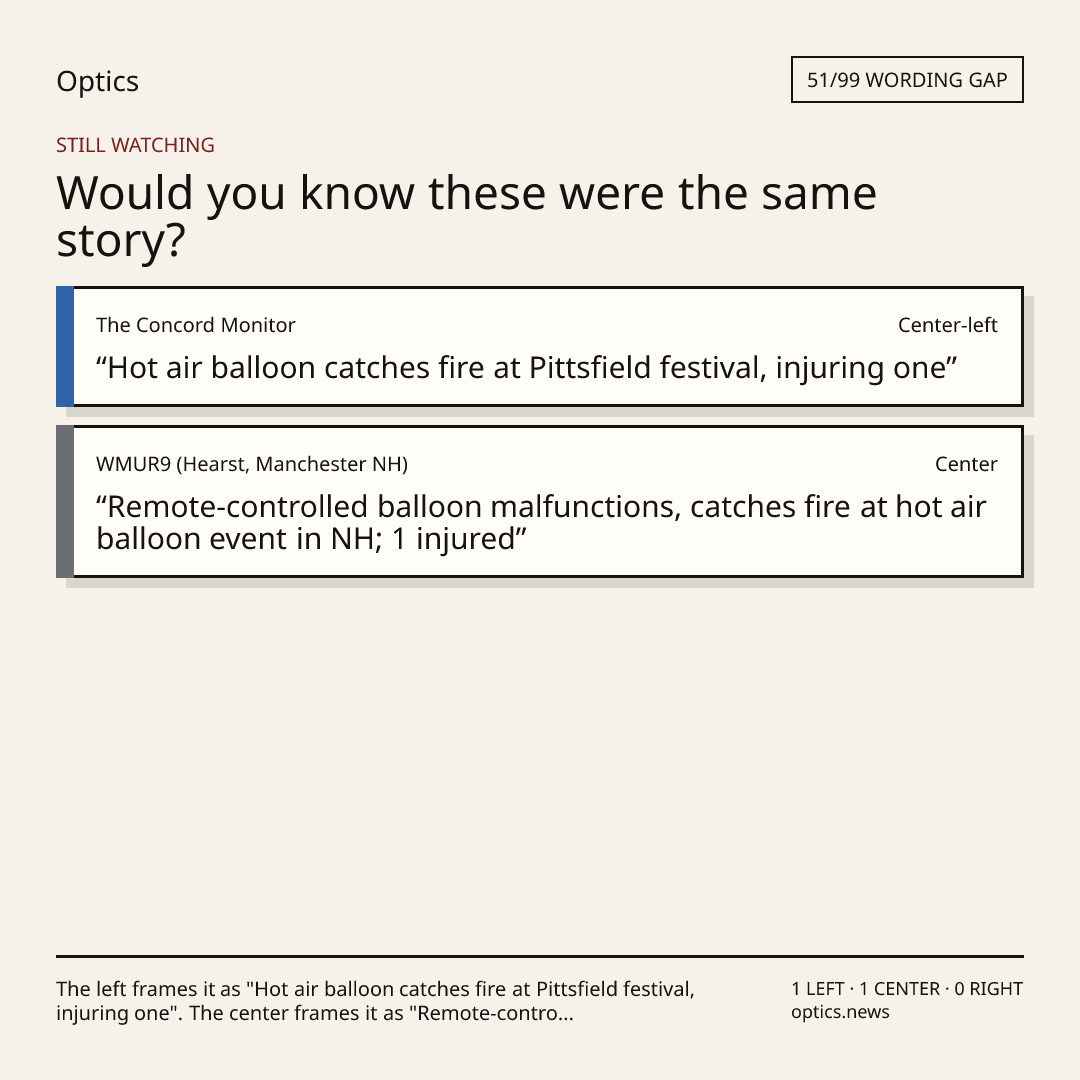This screenshot has width=1080, height=1080.
Task: Click the Optics logo text
Action: (97, 81)
